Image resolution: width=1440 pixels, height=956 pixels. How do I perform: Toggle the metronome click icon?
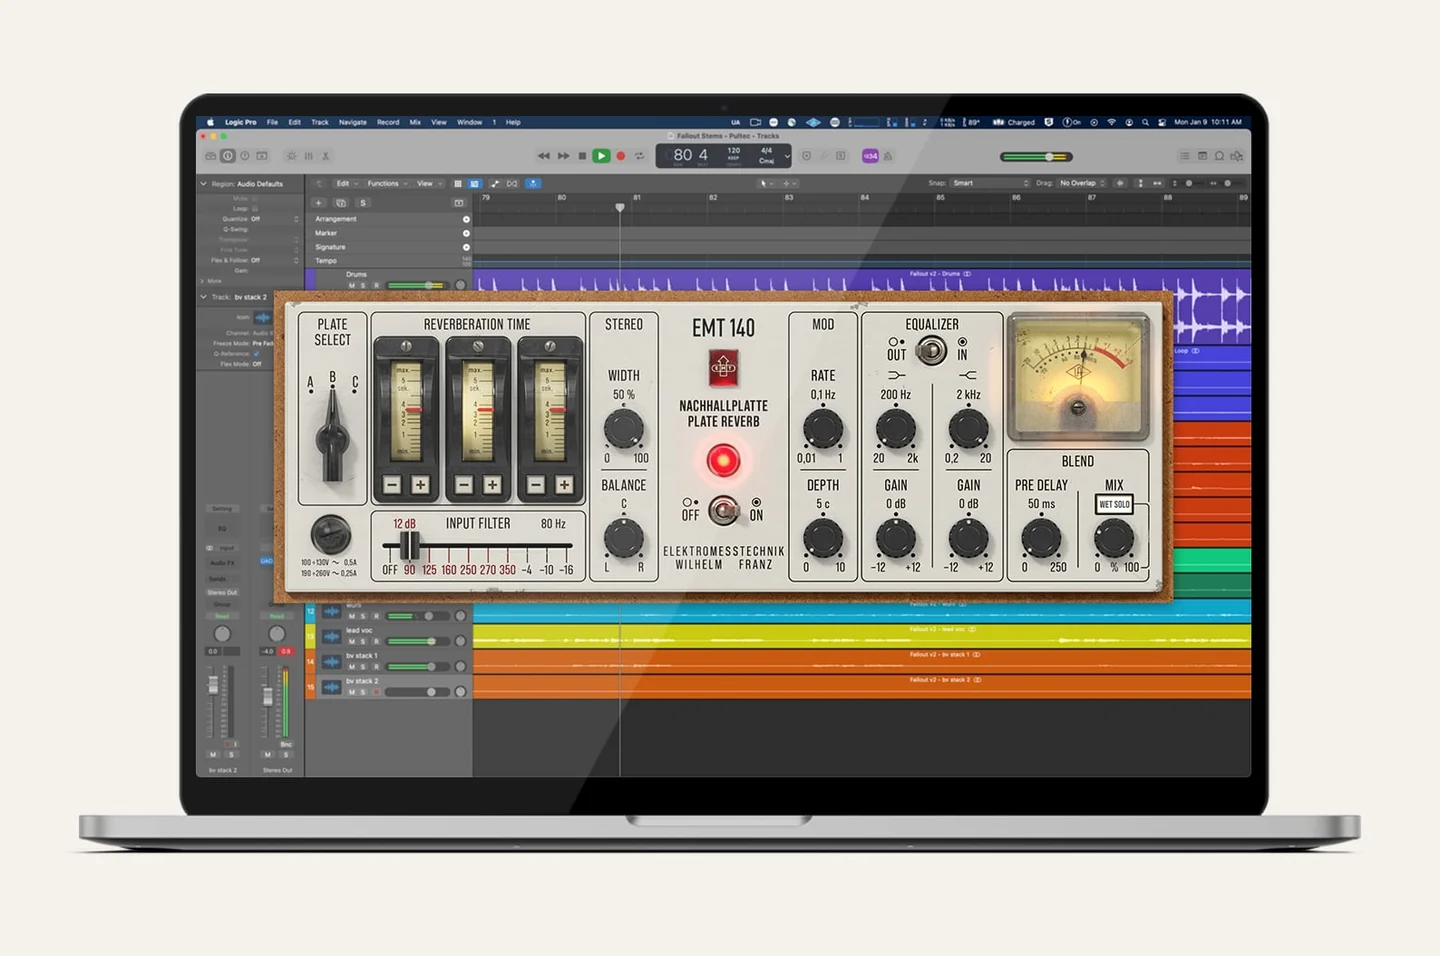(888, 156)
